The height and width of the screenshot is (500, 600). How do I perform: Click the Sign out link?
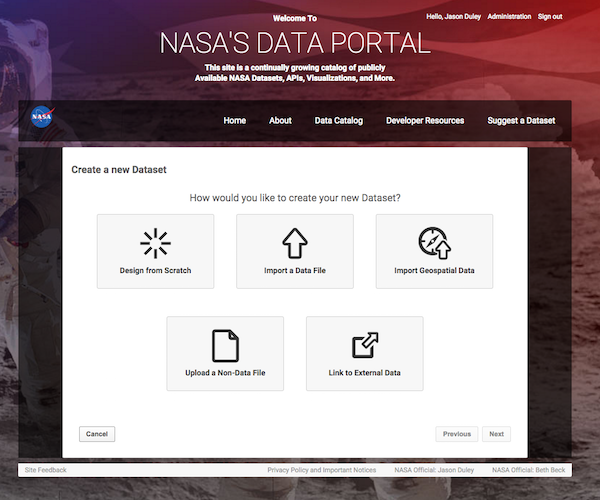click(x=550, y=16)
